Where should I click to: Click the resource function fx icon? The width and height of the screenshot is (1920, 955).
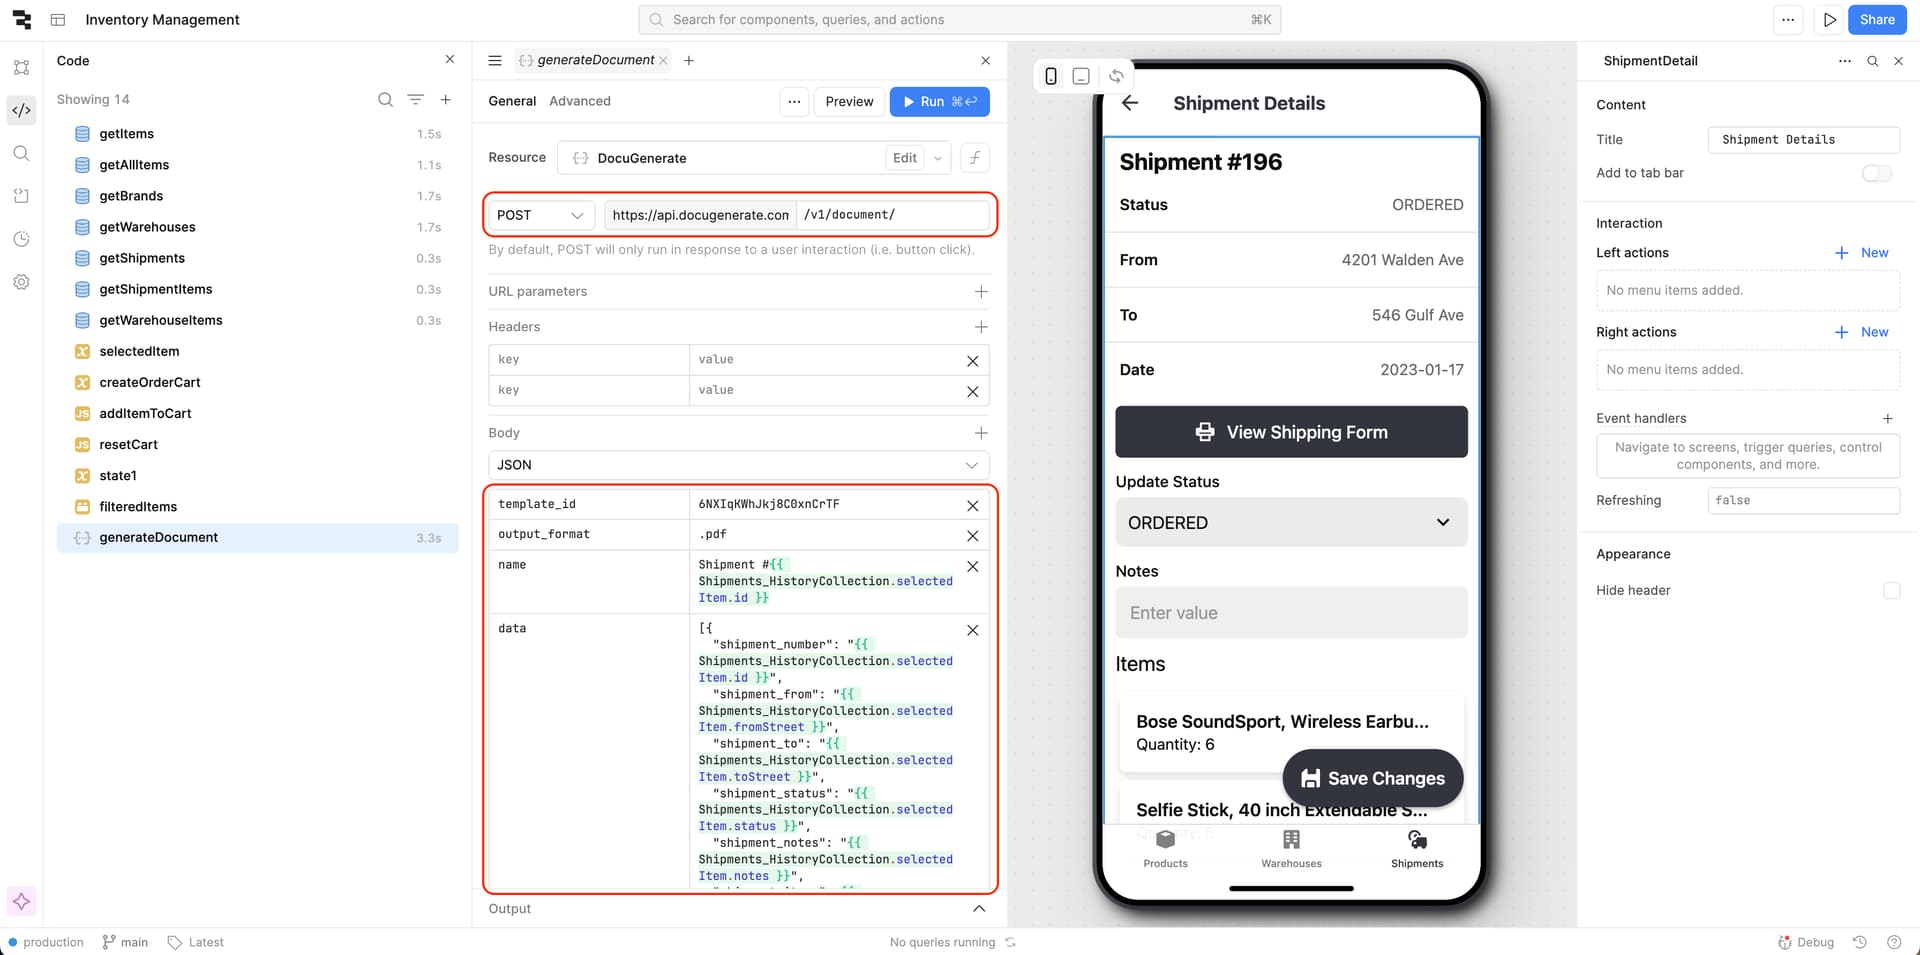coord(975,158)
